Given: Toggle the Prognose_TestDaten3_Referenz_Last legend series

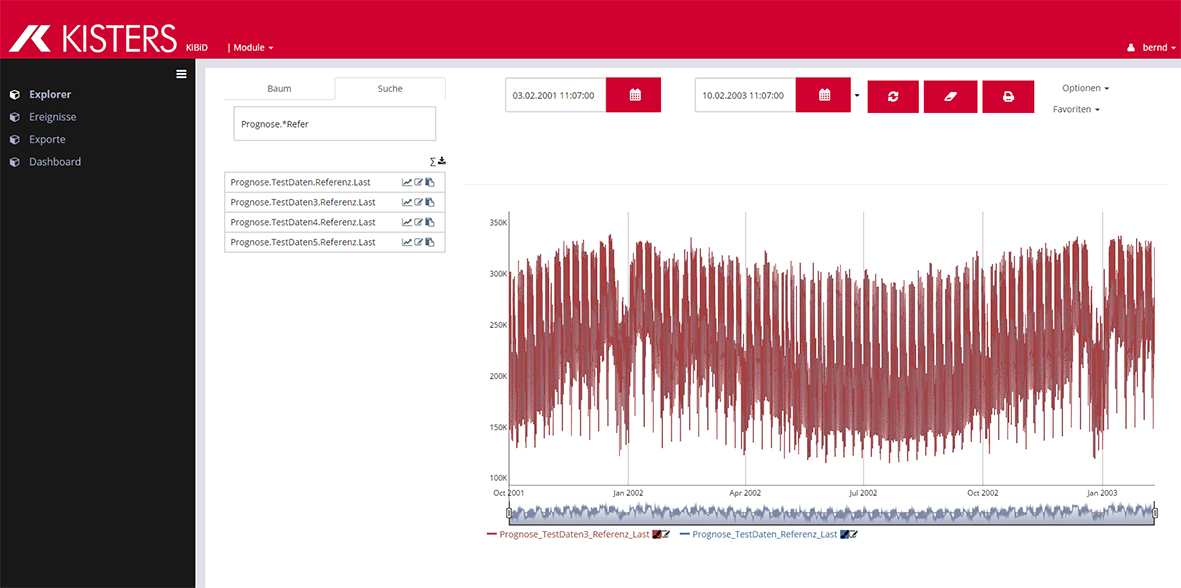Looking at the screenshot, I should 573,534.
